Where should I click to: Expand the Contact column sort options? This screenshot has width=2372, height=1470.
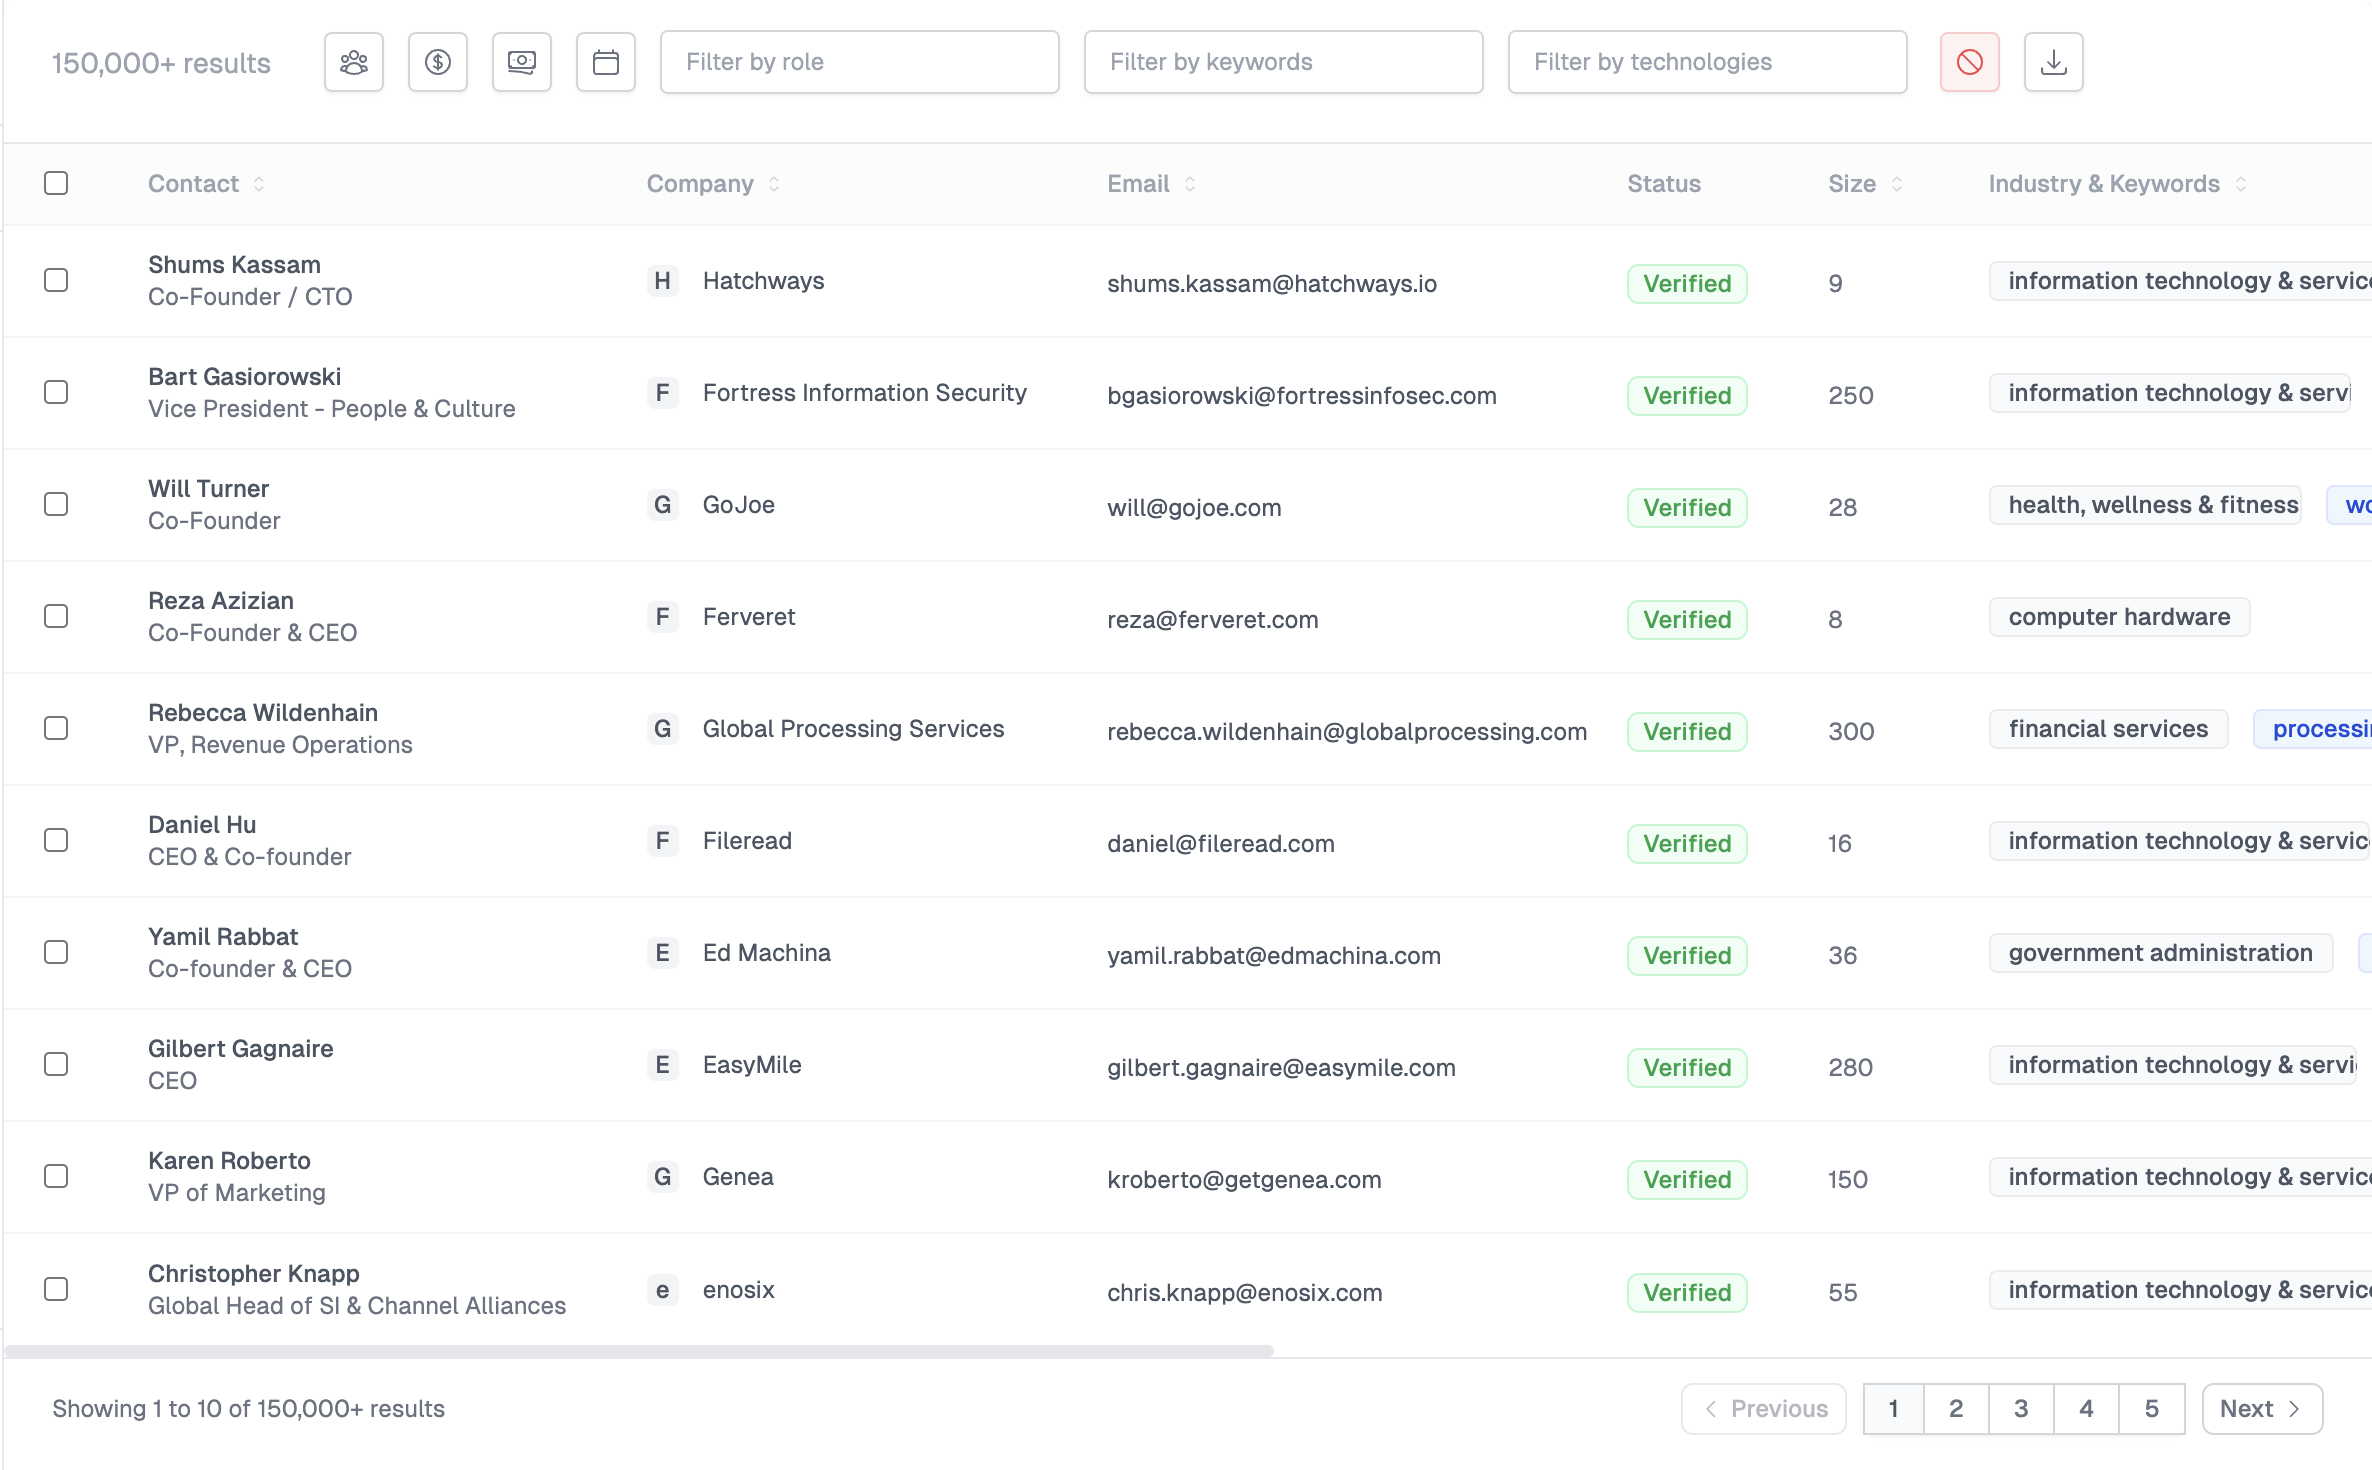point(261,183)
